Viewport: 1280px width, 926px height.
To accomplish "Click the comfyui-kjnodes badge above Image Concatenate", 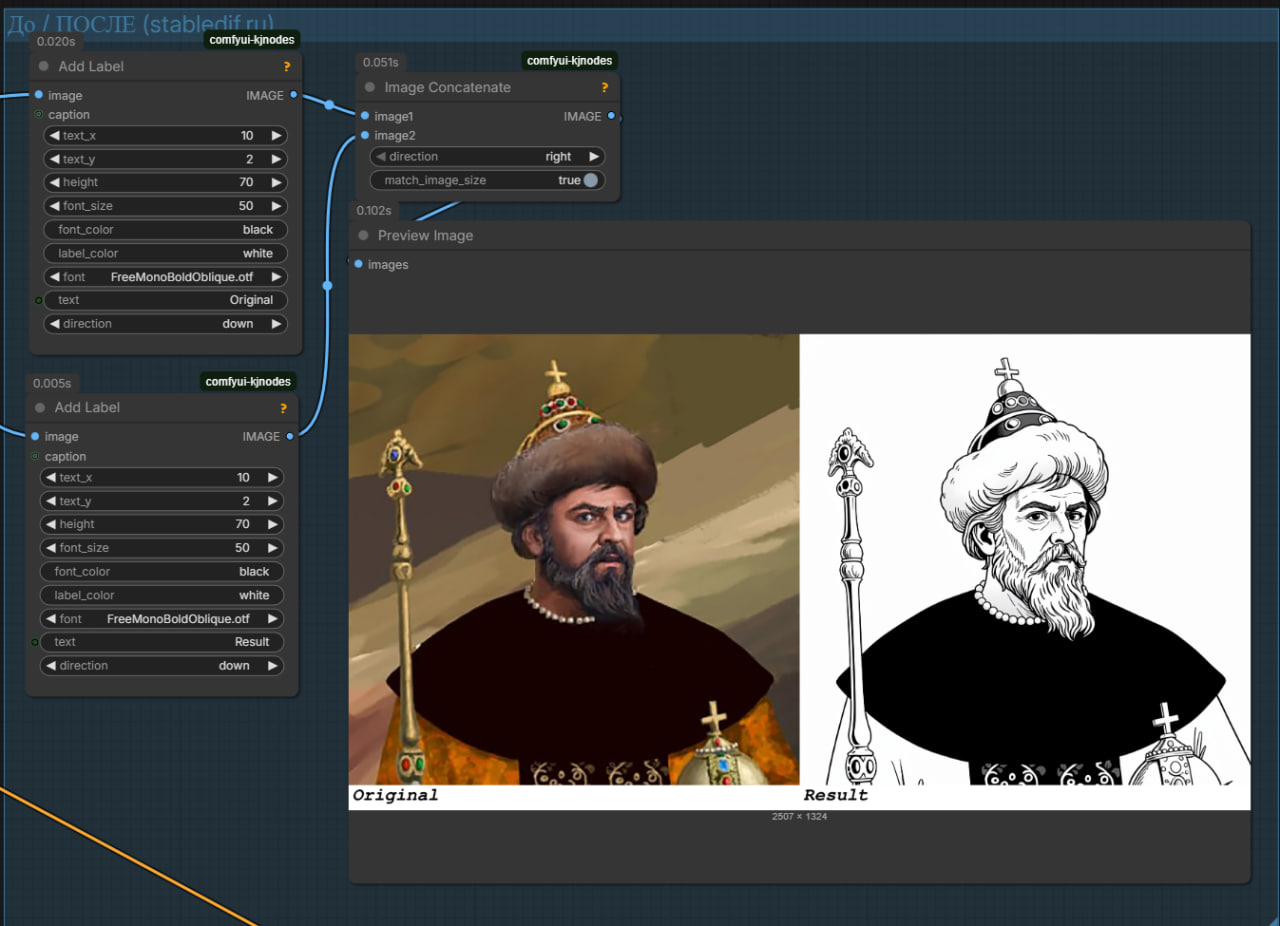I will pos(569,61).
